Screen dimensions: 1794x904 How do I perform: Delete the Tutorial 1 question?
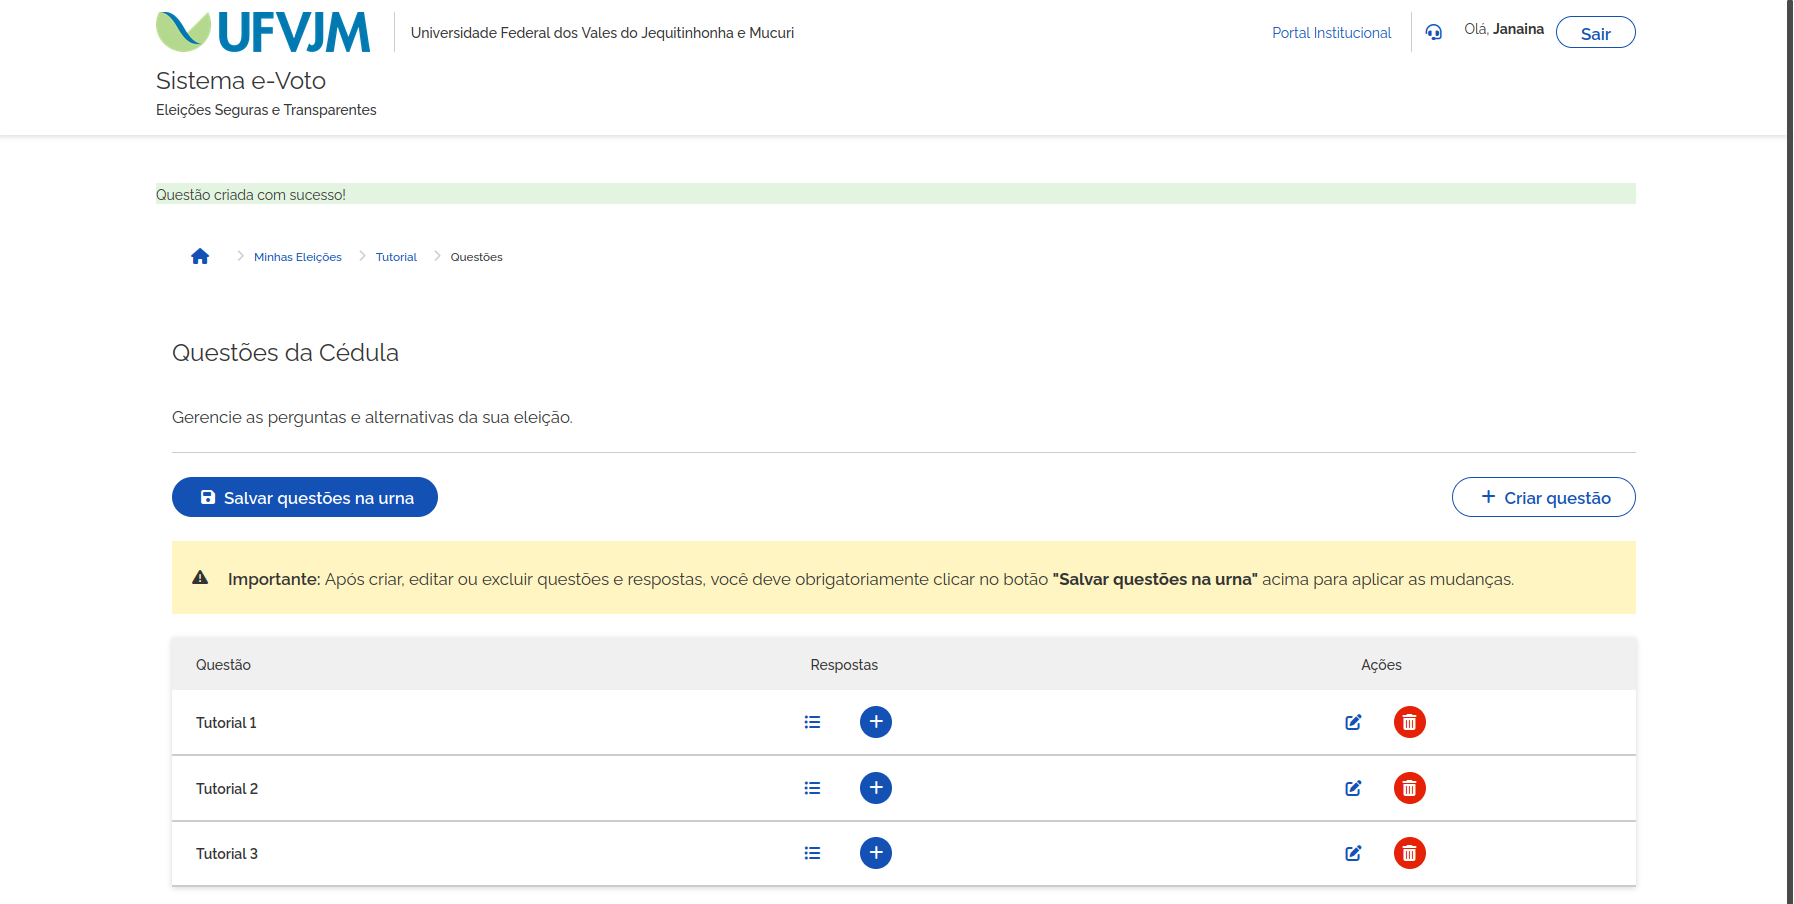click(1410, 722)
